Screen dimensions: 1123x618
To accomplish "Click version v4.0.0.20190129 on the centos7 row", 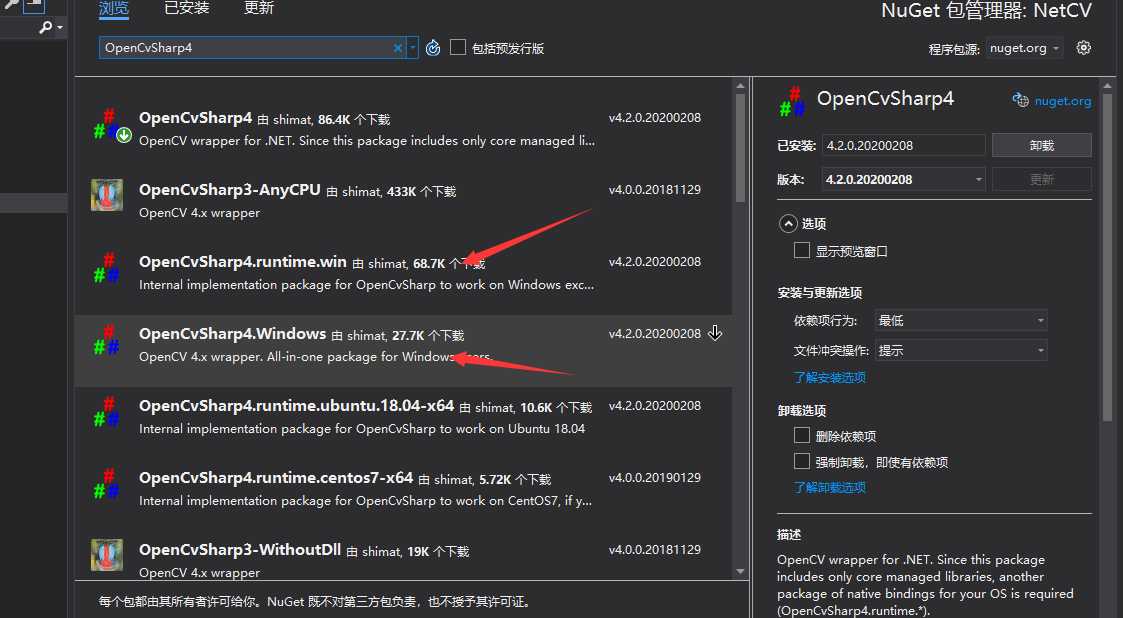I will [x=655, y=478].
